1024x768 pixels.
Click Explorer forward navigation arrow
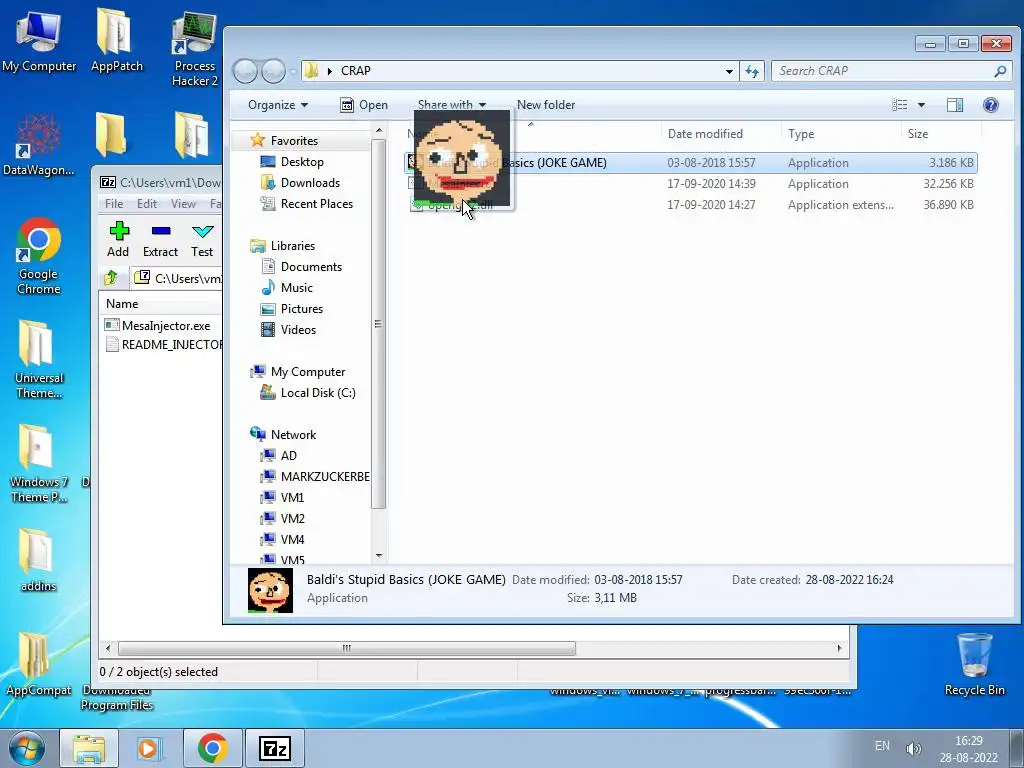pyautogui.click(x=273, y=71)
